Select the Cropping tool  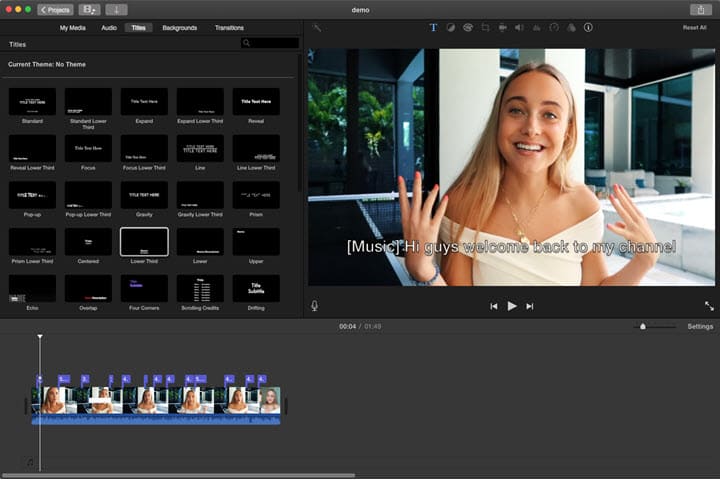coord(485,27)
